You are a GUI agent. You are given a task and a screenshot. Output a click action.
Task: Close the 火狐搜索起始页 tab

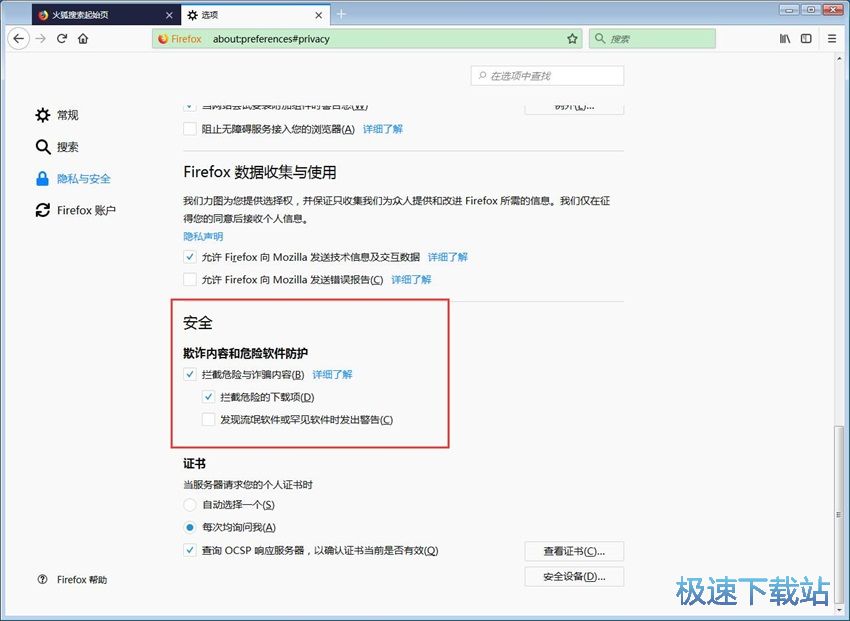(169, 15)
